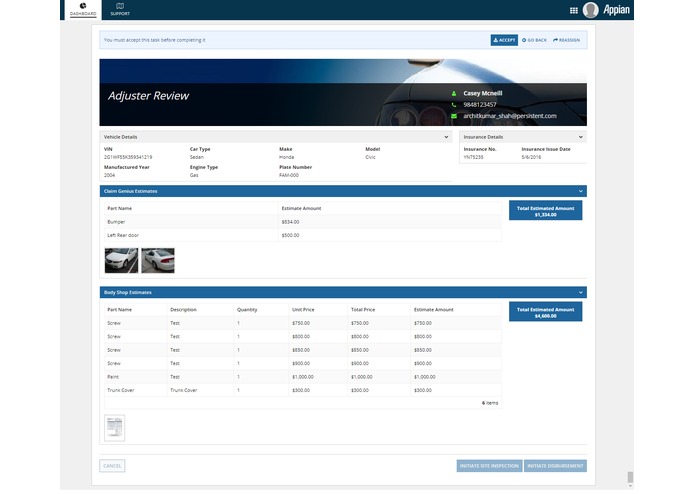
Task: Accept the task with Accept button
Action: tap(504, 40)
